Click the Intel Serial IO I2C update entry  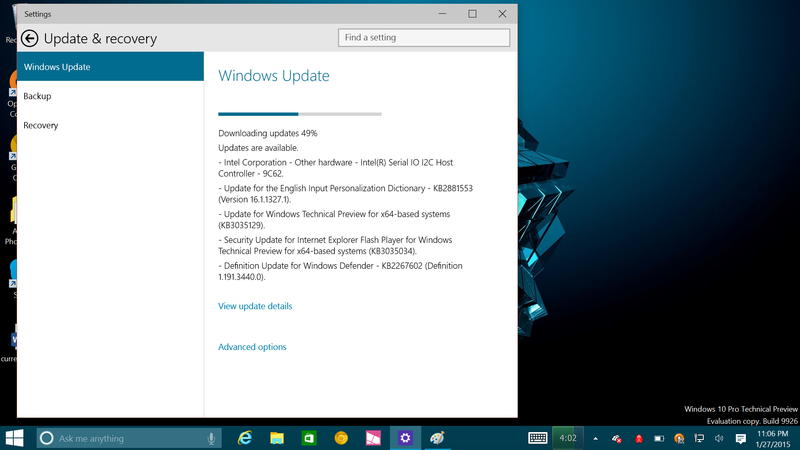point(336,168)
